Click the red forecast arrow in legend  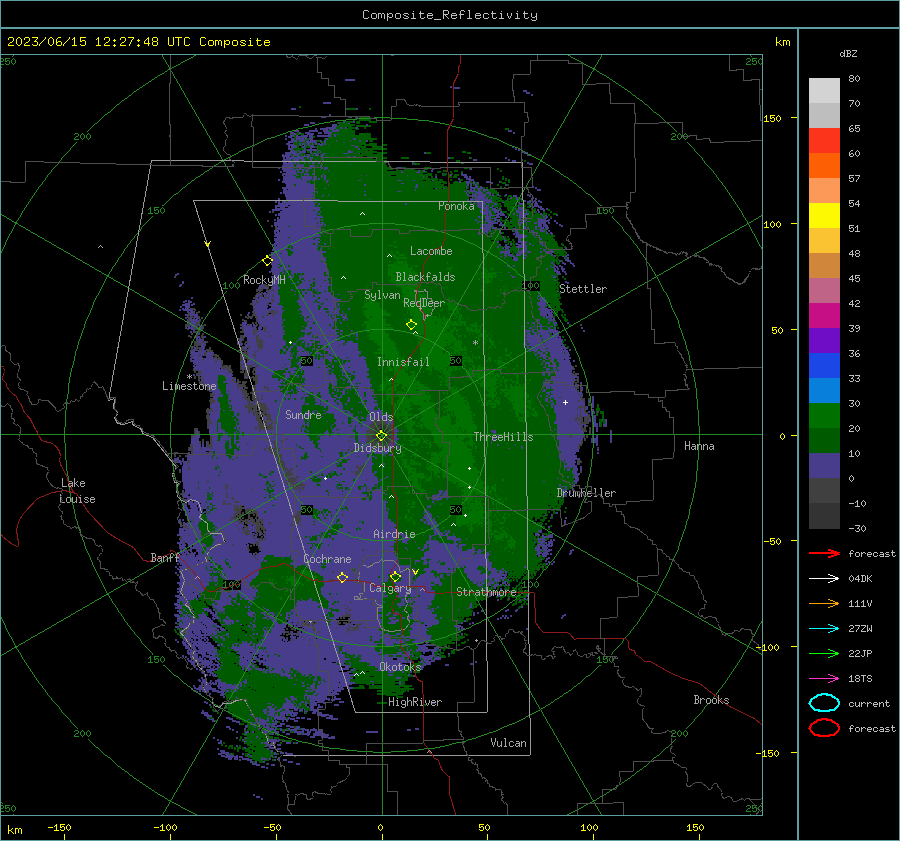824,553
